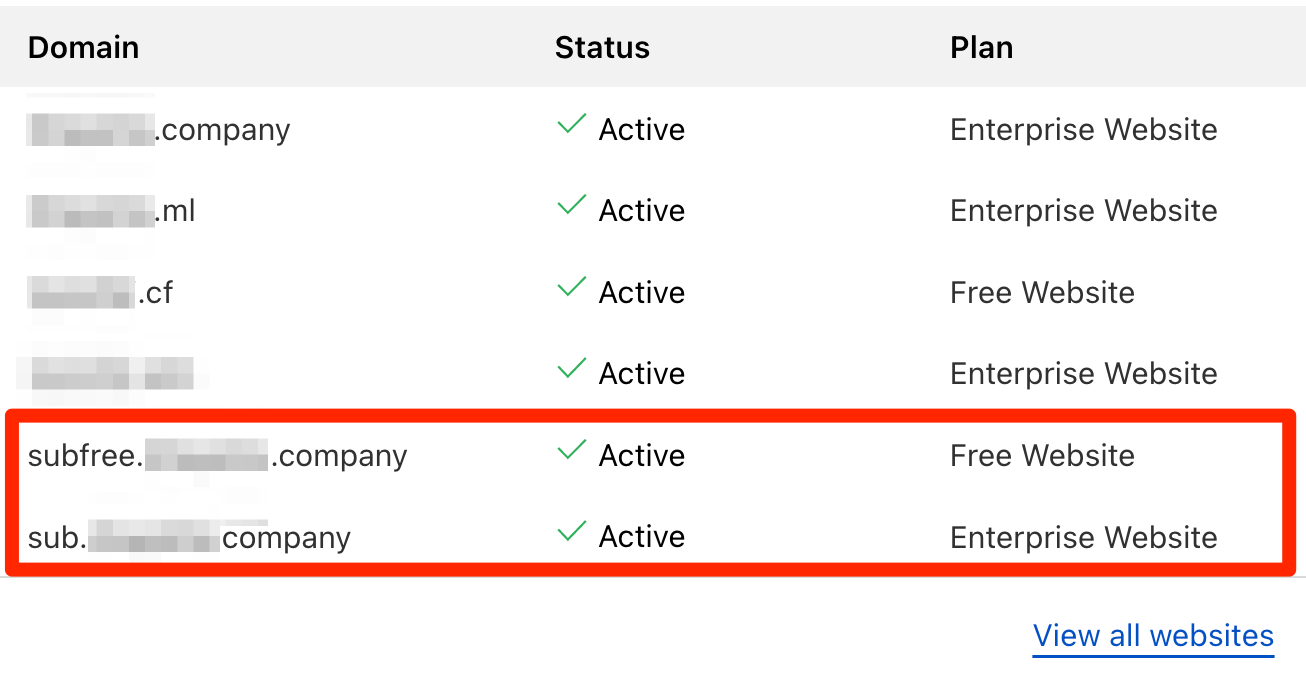Viewport: 1306px width, 682px height.
Task: Select the check icon on the .cf row
Action: [x=571, y=289]
